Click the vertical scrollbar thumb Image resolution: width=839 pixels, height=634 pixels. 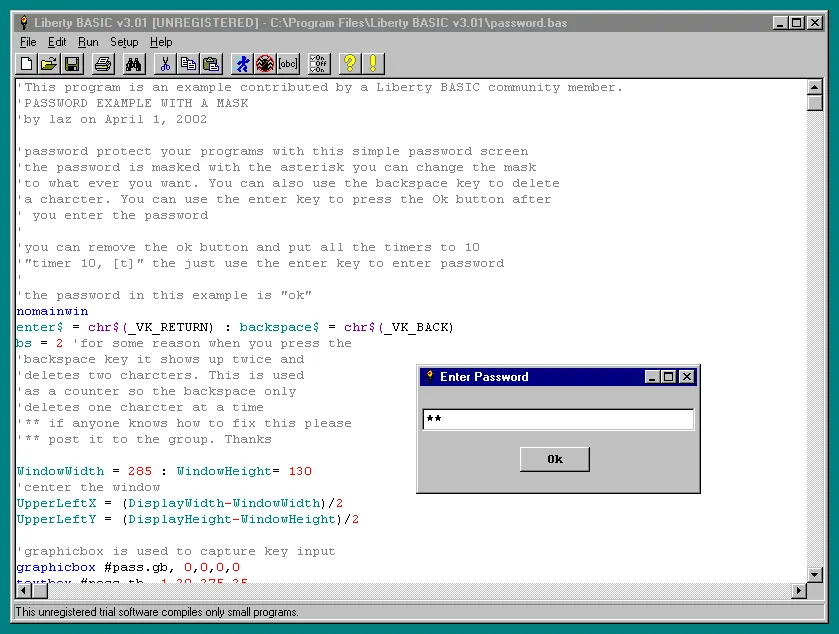coord(814,103)
